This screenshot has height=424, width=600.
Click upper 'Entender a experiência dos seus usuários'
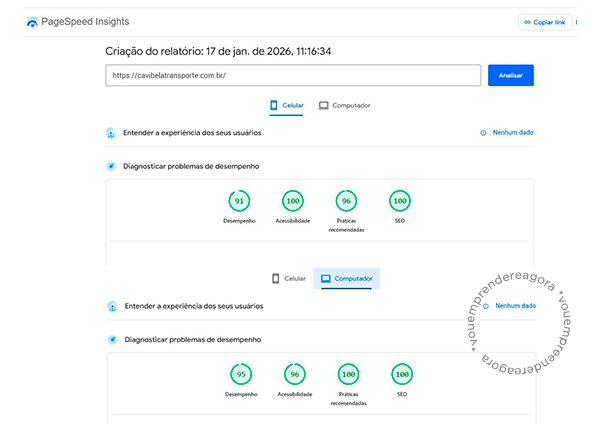pyautogui.click(x=192, y=133)
